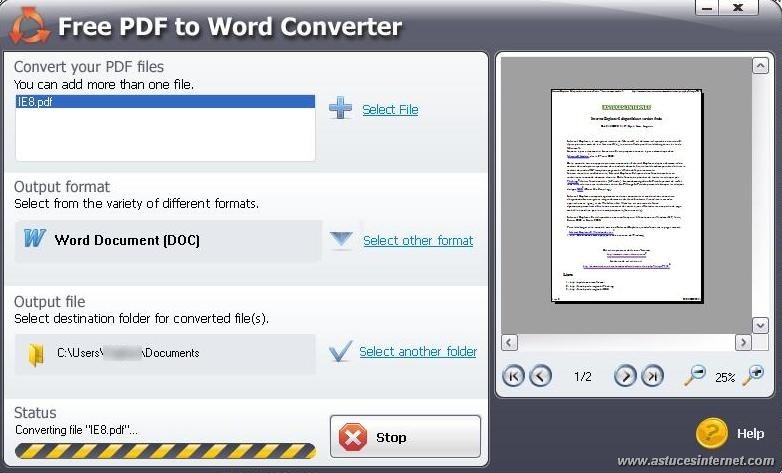Click the PDF page preview thumbnail
Screen dimensions: 782x473
click(x=626, y=195)
